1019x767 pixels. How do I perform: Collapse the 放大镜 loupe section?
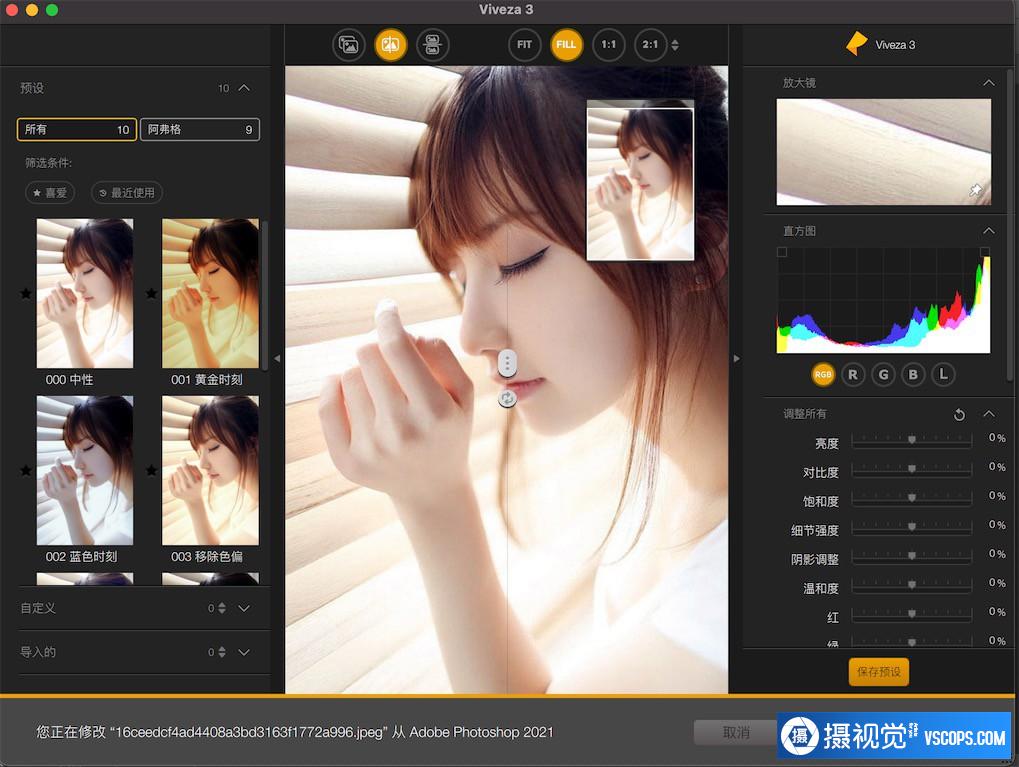click(x=988, y=83)
